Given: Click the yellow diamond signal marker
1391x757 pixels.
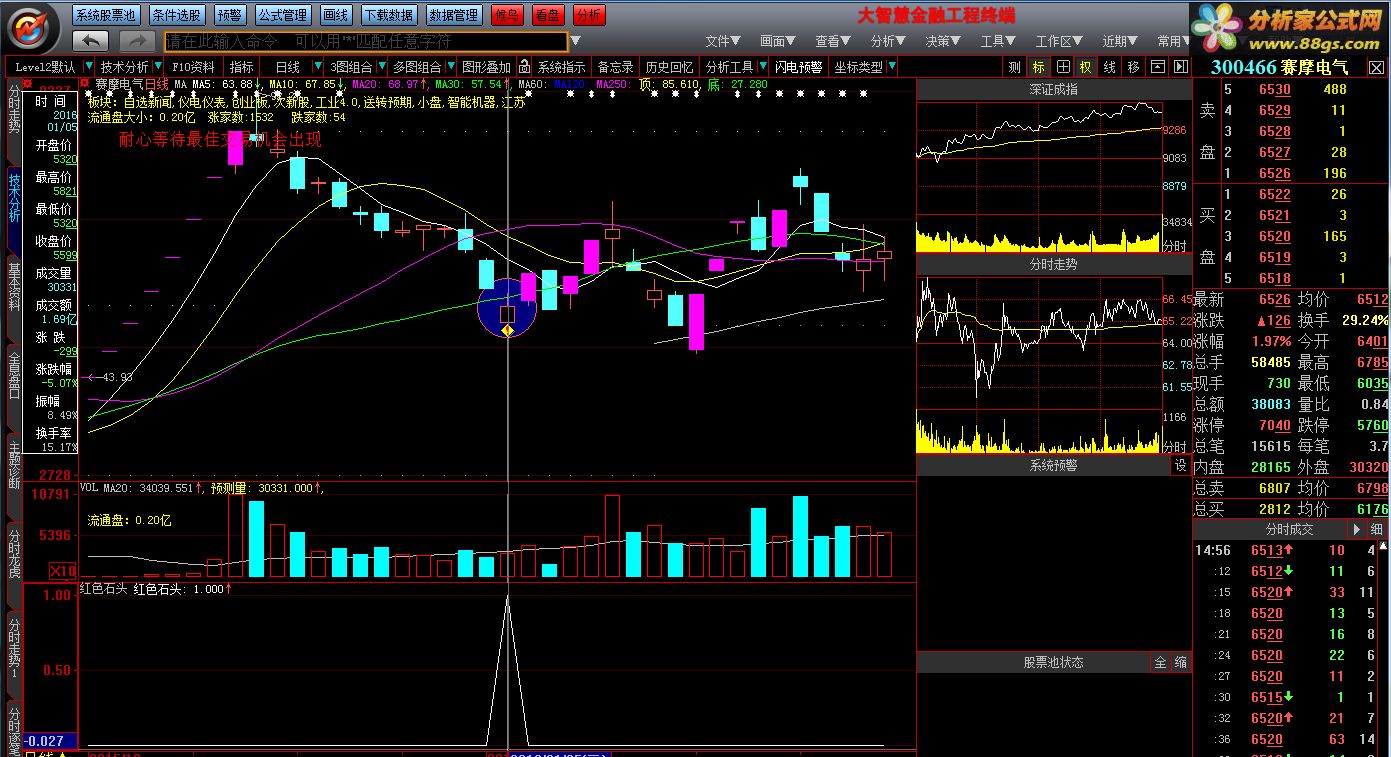Looking at the screenshot, I should tap(507, 331).
